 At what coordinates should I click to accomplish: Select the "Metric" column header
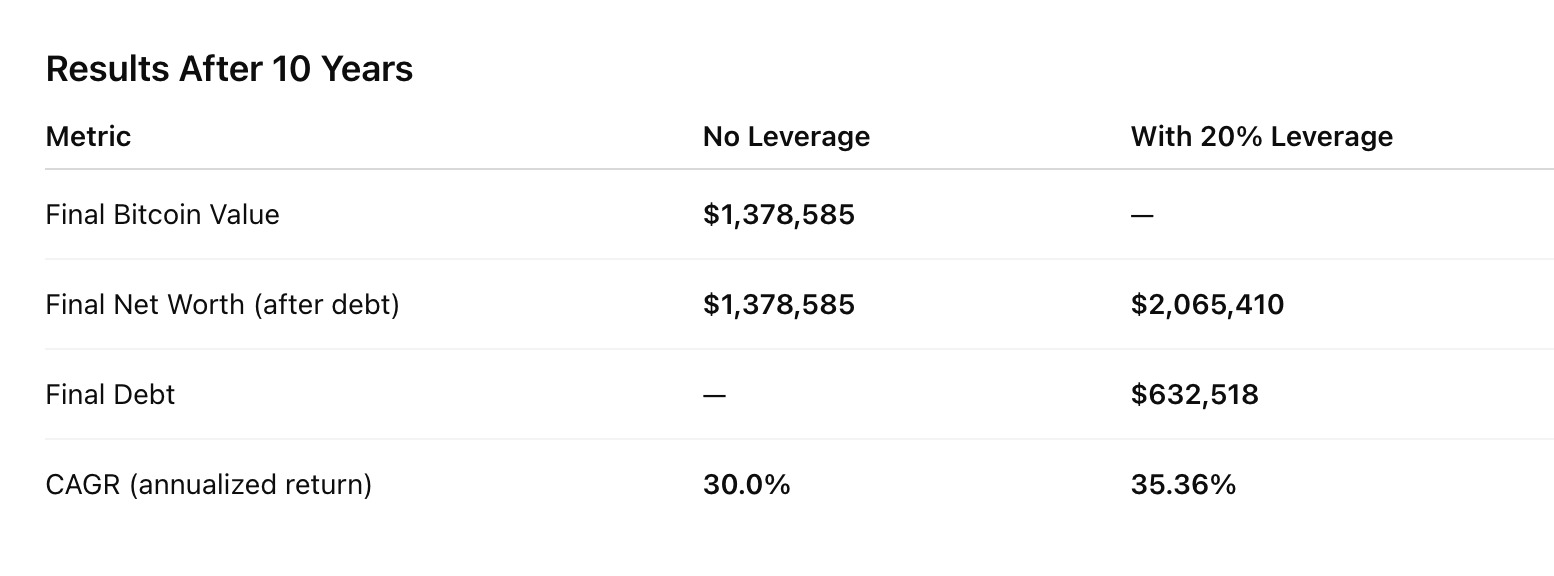(88, 136)
